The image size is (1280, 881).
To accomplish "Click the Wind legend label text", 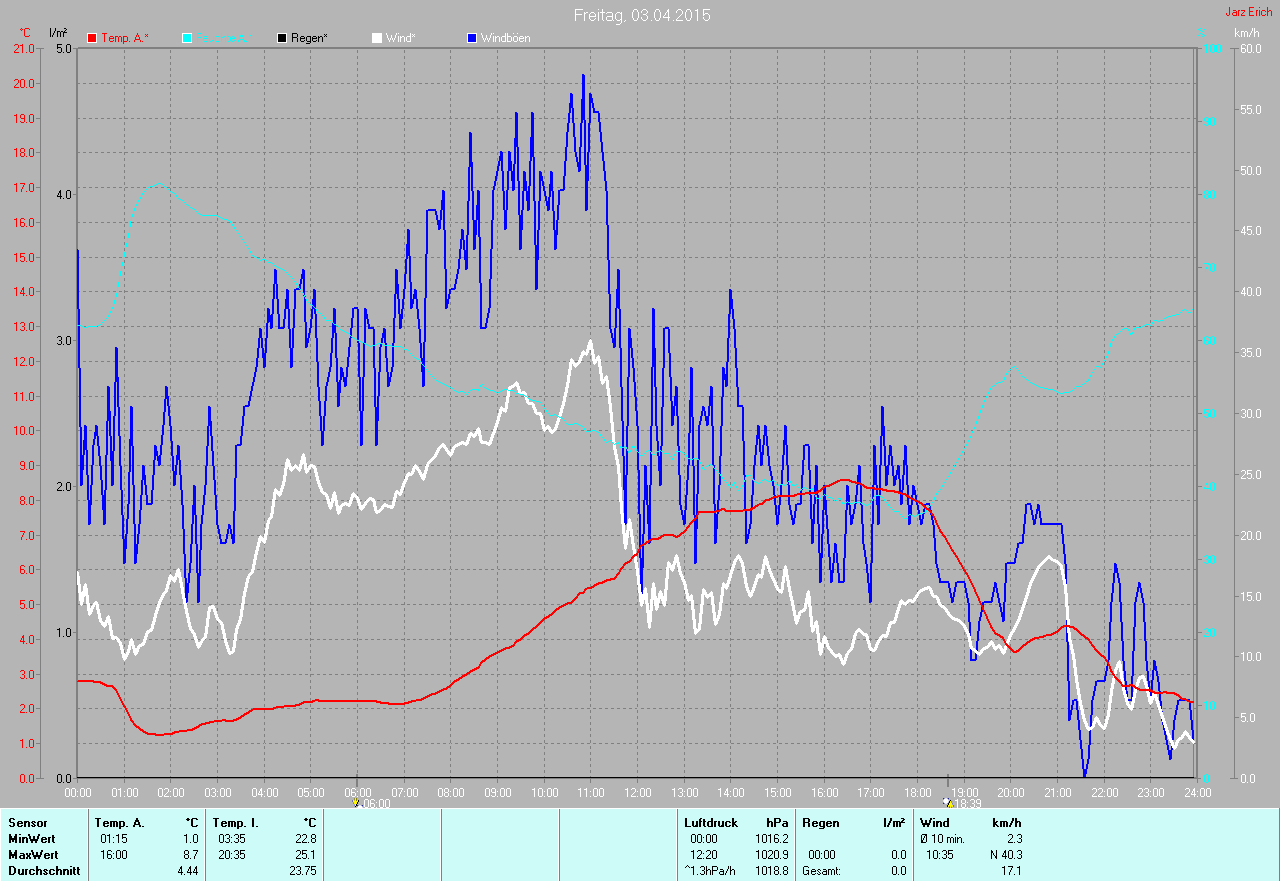I will [x=400, y=38].
